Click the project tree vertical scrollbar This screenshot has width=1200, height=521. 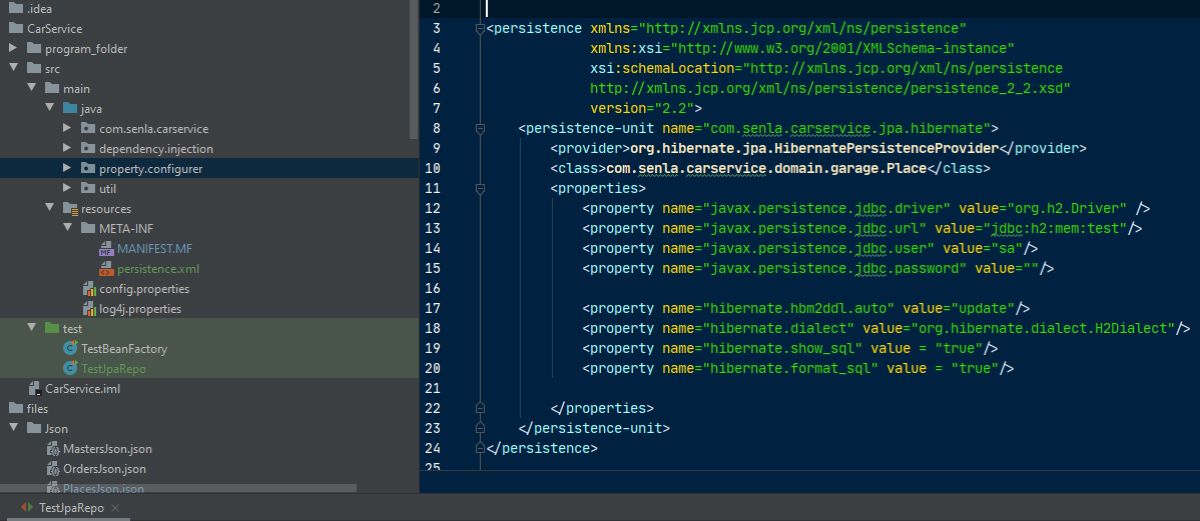[414, 70]
